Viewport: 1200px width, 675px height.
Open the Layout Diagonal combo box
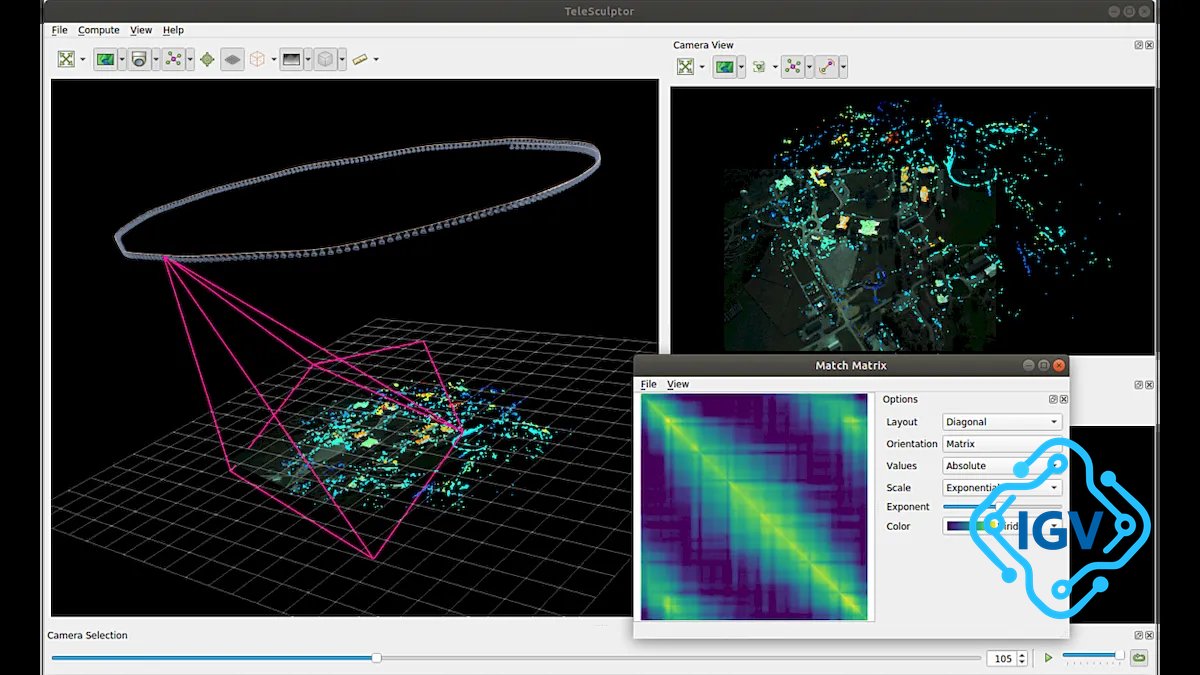point(1002,422)
